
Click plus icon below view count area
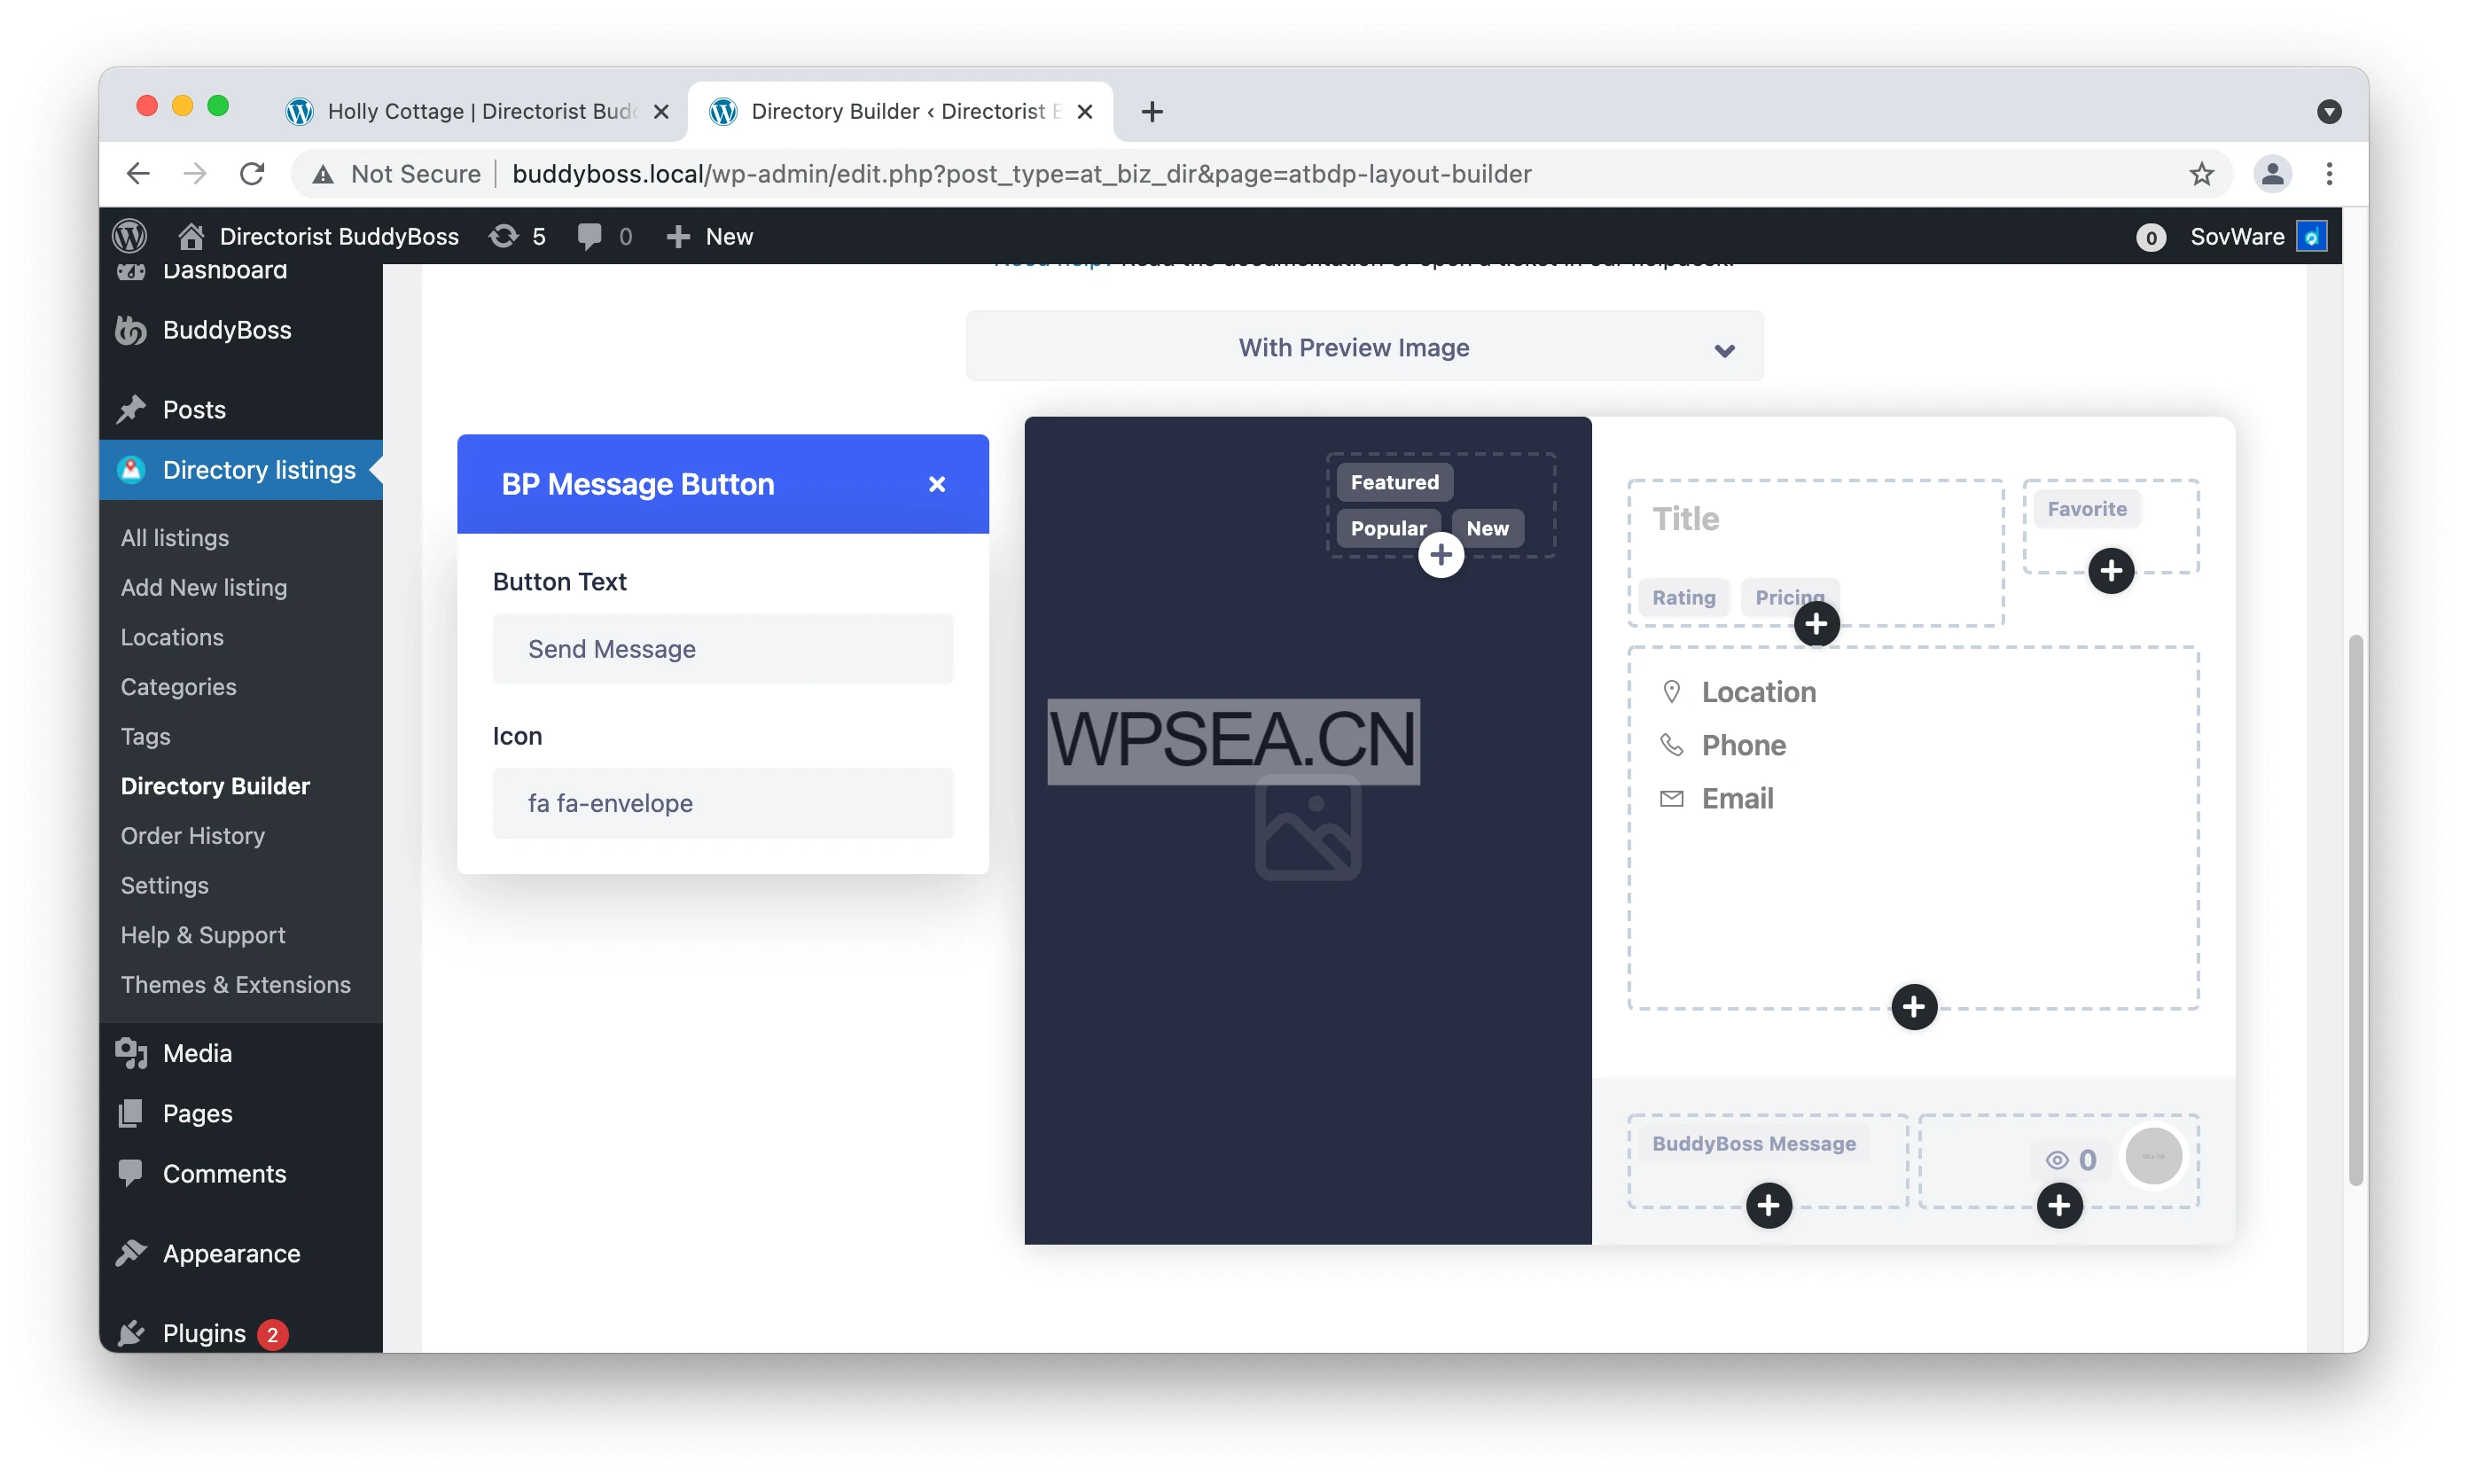click(2059, 1205)
